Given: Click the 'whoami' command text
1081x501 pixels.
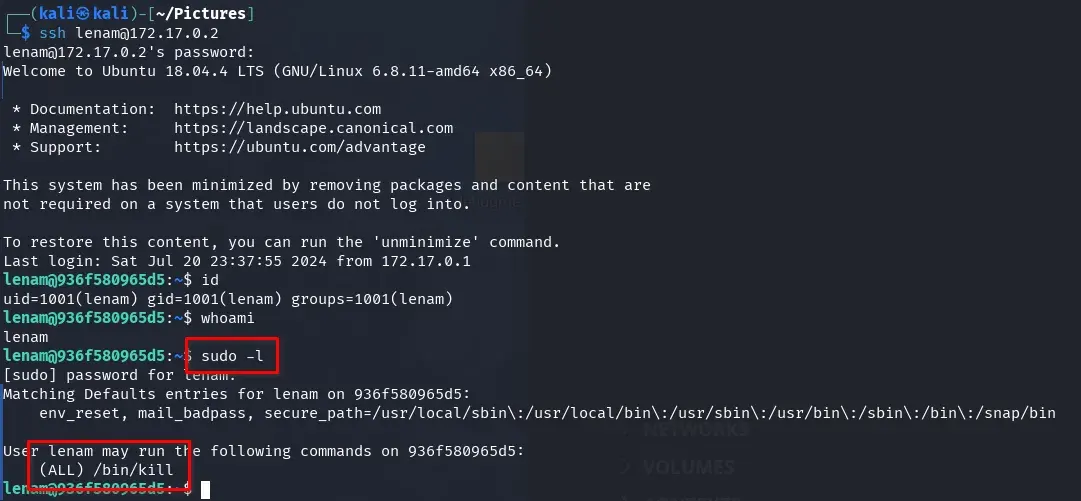Looking at the screenshot, I should pyautogui.click(x=228, y=318).
